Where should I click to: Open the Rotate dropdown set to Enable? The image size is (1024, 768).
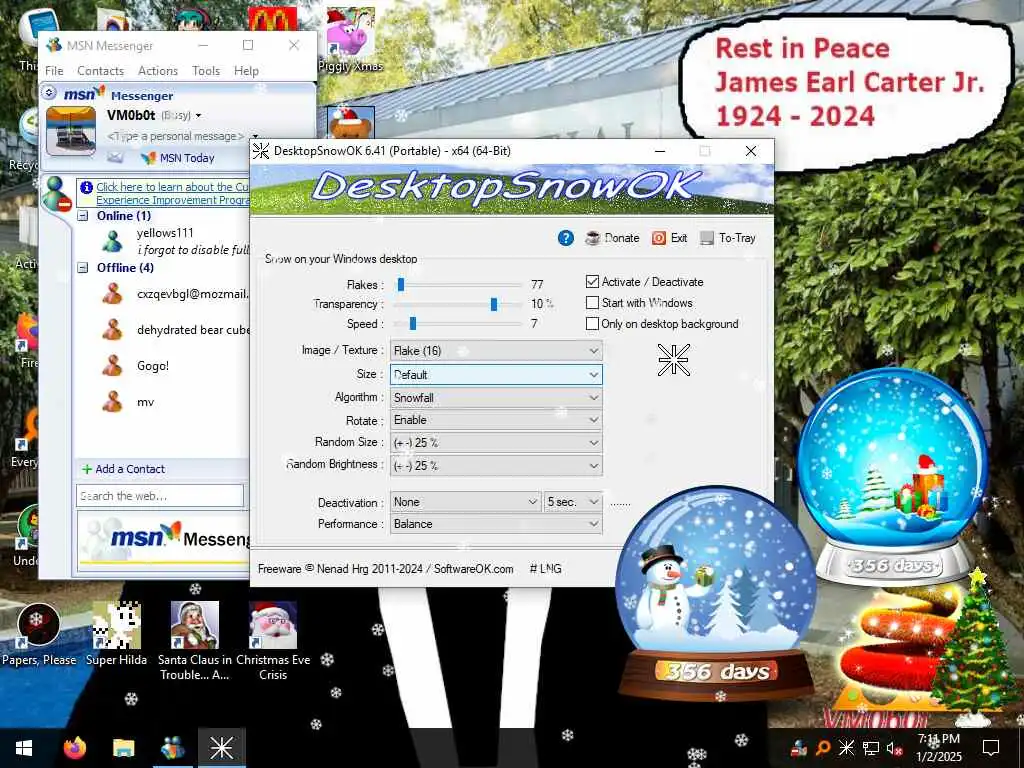496,420
